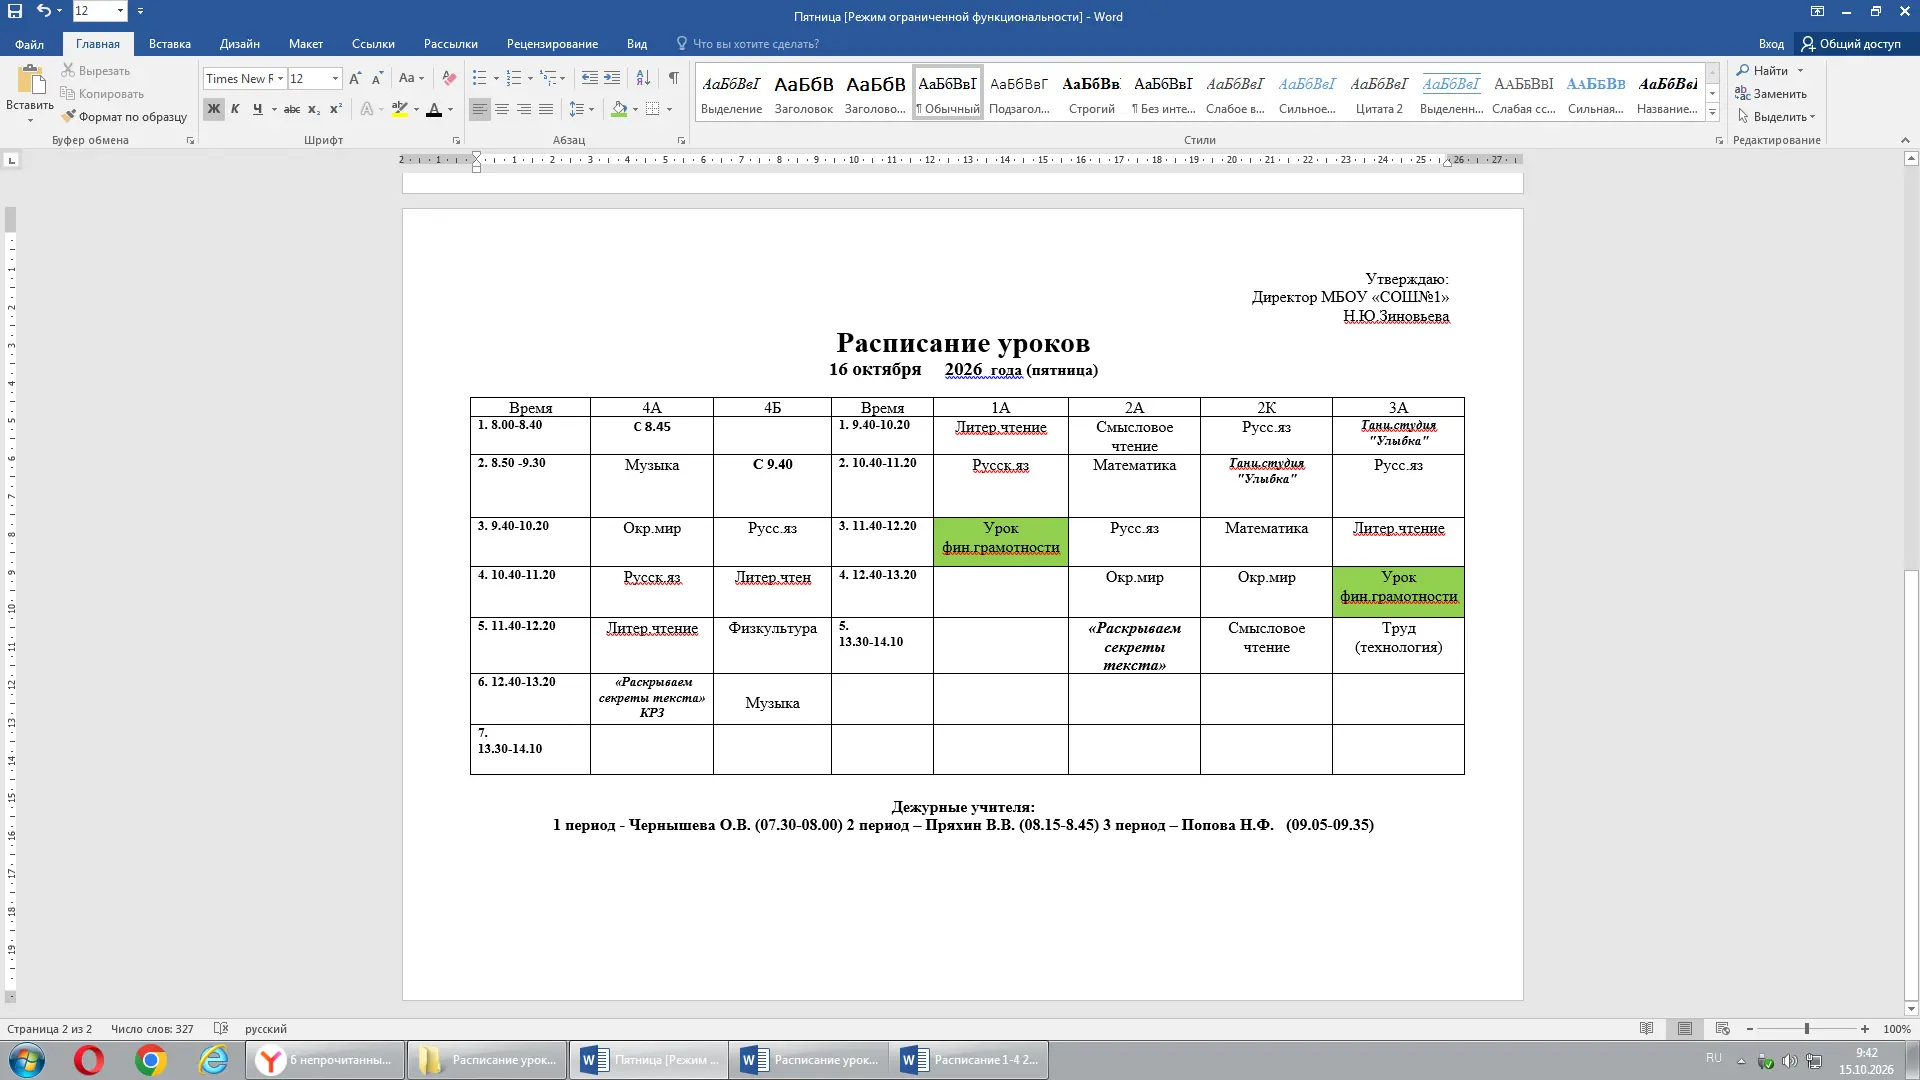Screen dimensions: 1920x1080
Task: Click the Вход (Sign in) link
Action: tap(1771, 44)
